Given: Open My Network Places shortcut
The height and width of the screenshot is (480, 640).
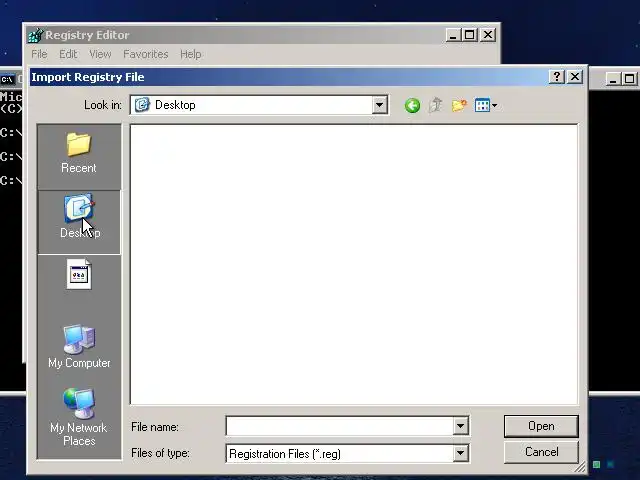Looking at the screenshot, I should point(79,417).
